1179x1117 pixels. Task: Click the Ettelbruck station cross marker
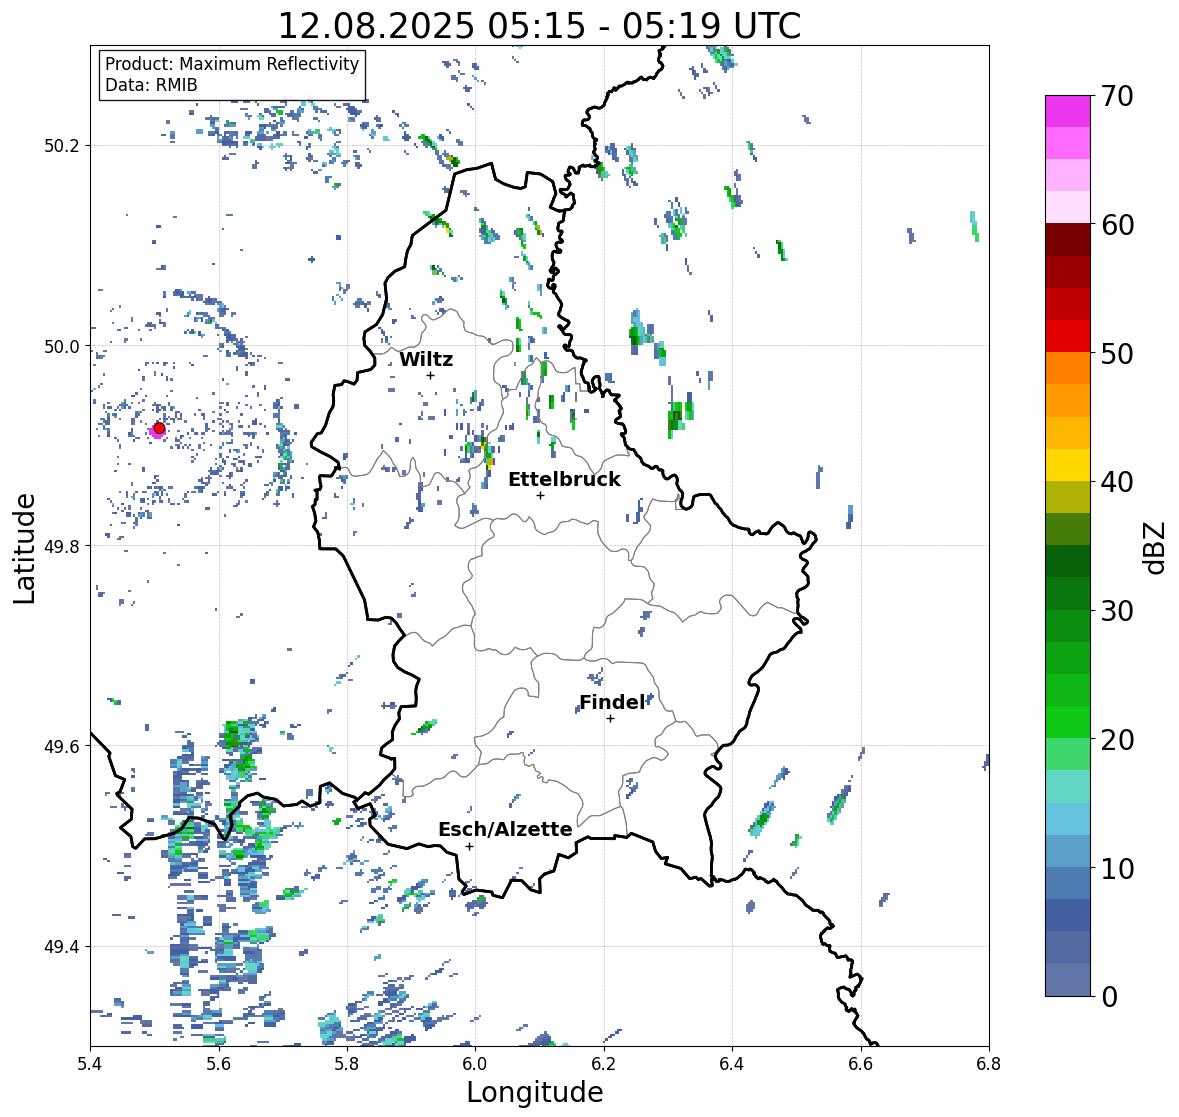[x=540, y=495]
